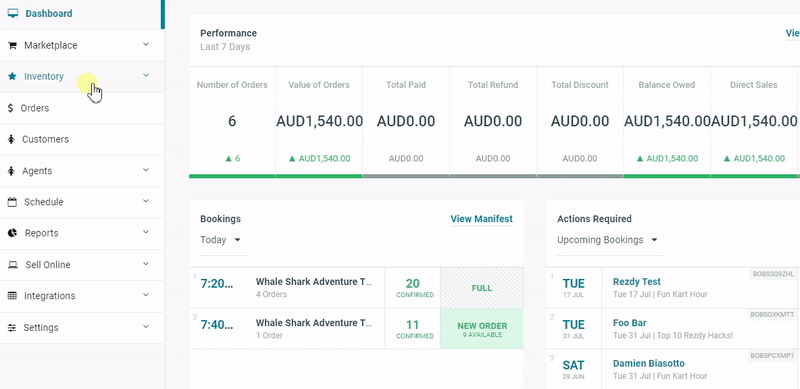Click the BOBSQXKMTT order code
The width and height of the screenshot is (800, 389).
772,315
